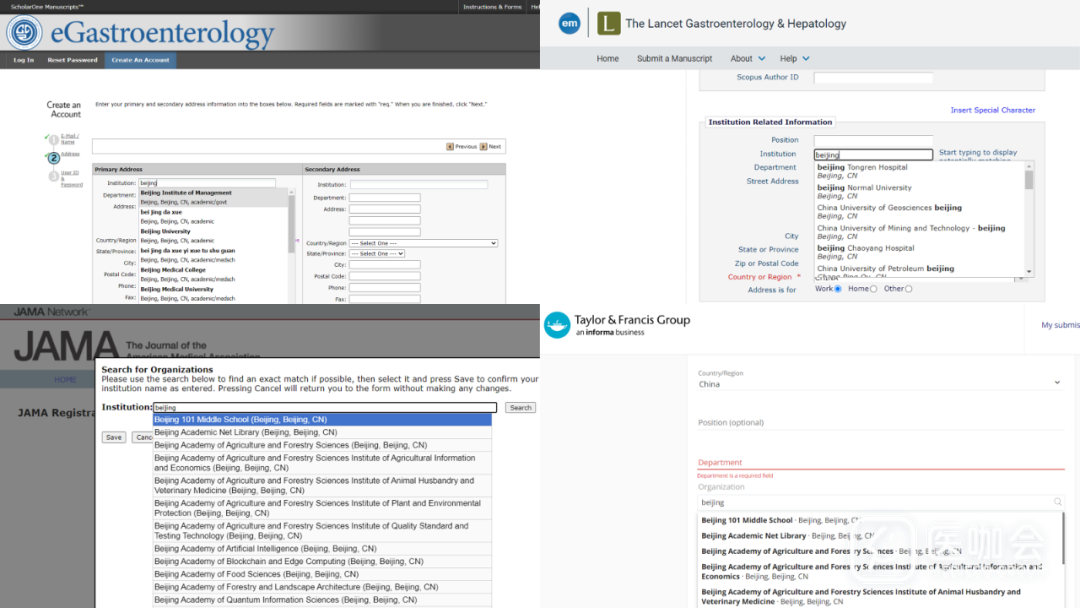Expand the About menu in Lancet
1080x608 pixels.
[x=747, y=59]
